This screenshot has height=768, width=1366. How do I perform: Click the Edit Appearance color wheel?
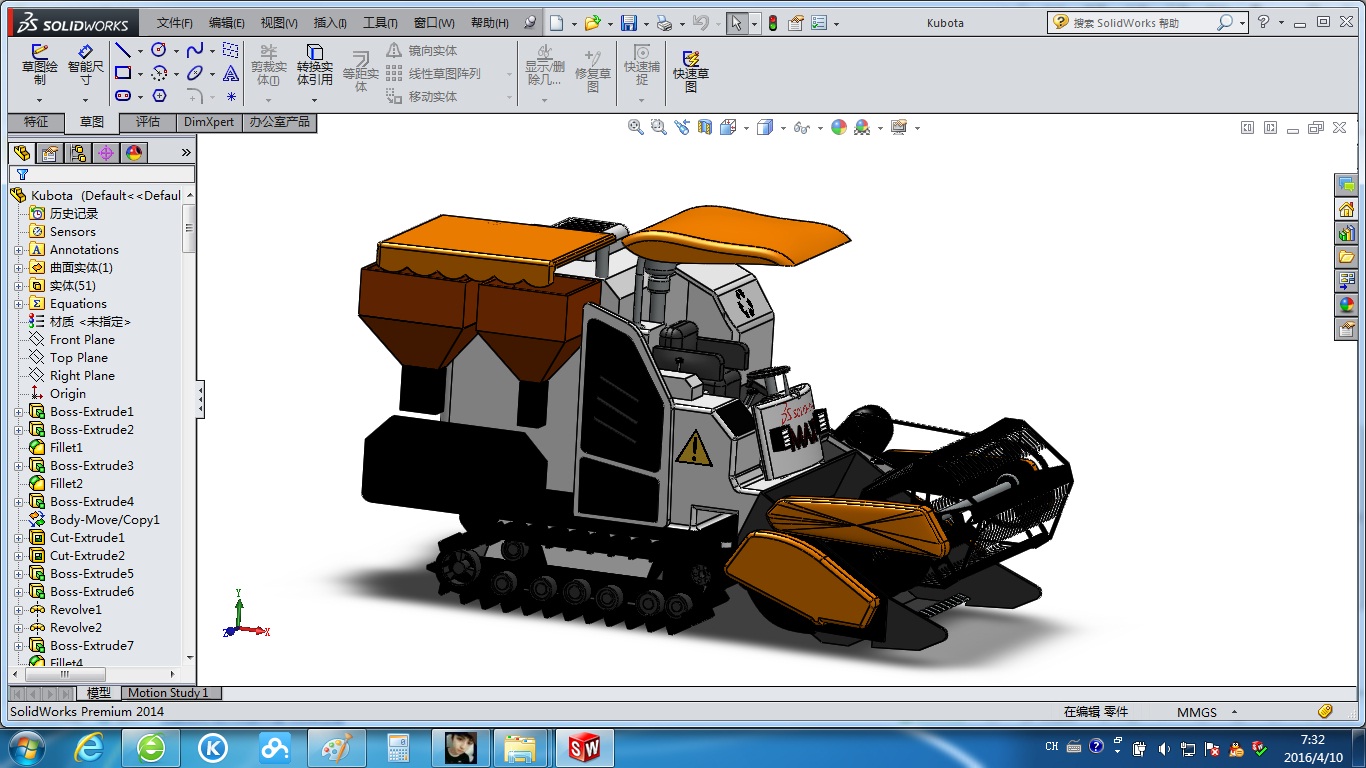pos(838,127)
